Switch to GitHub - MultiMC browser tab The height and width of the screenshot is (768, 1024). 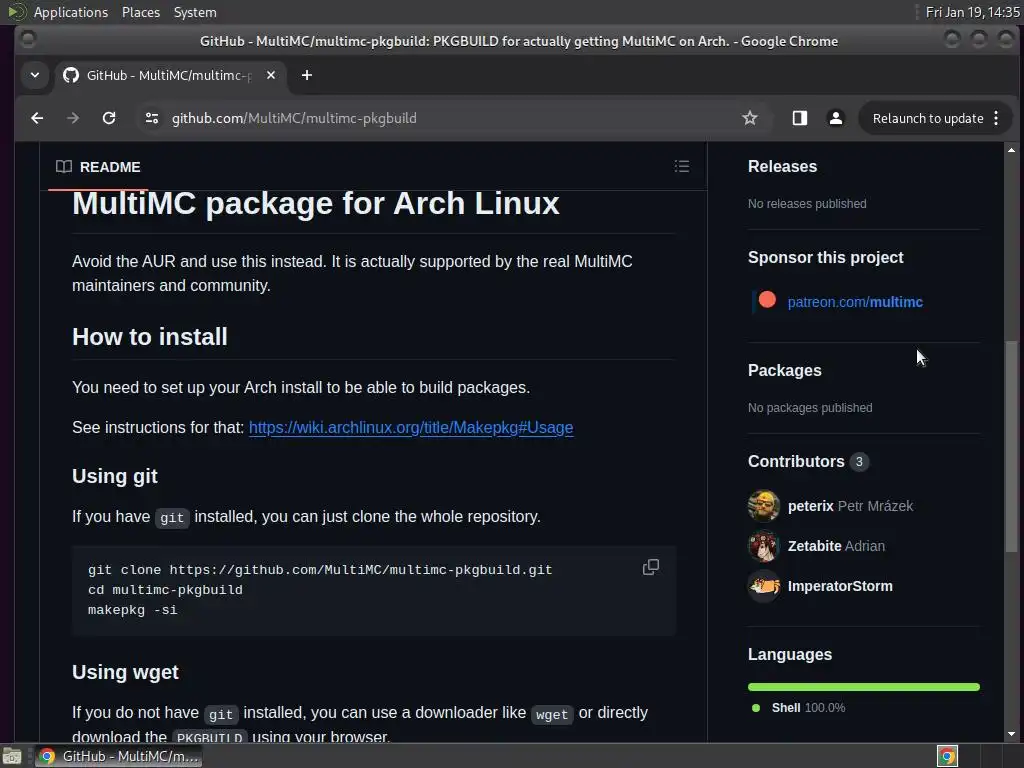pyautogui.click(x=170, y=75)
